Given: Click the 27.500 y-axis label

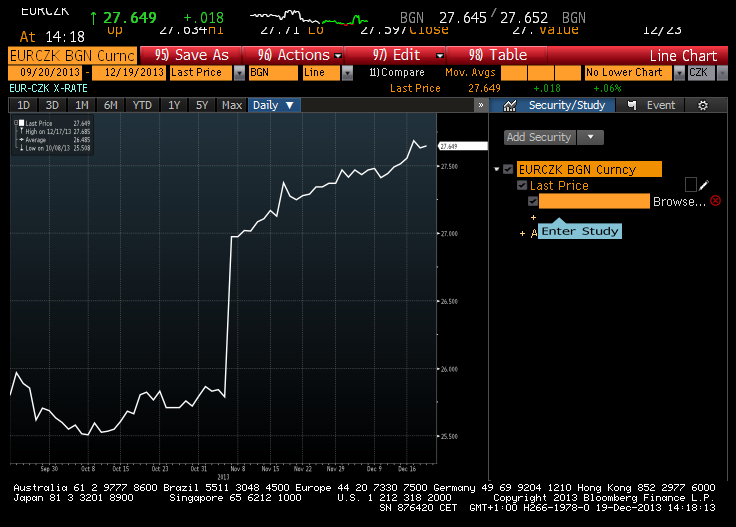Looking at the screenshot, I should coord(449,167).
